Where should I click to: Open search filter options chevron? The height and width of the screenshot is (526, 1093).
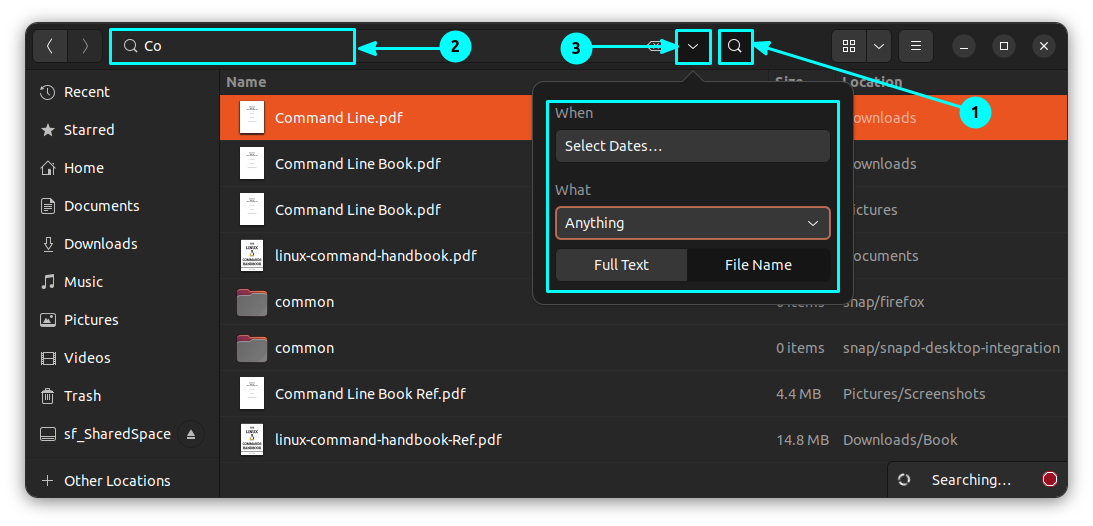tap(693, 46)
